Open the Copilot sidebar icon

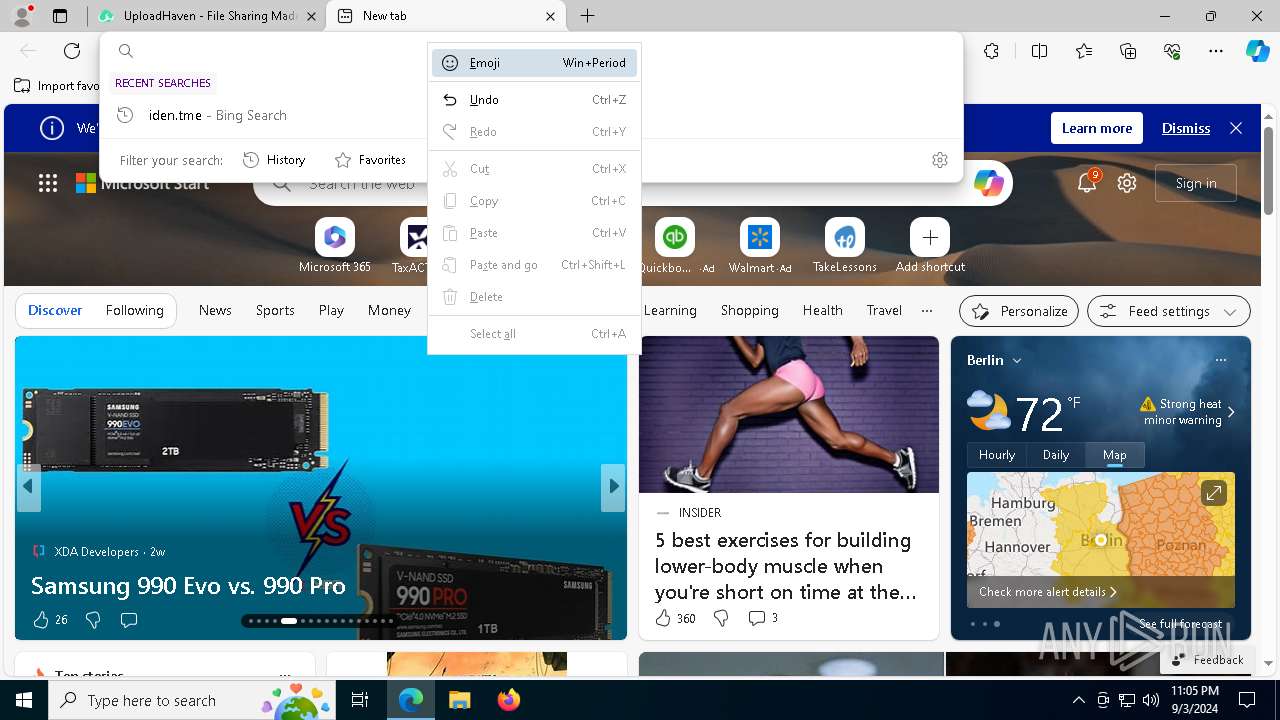1257,51
